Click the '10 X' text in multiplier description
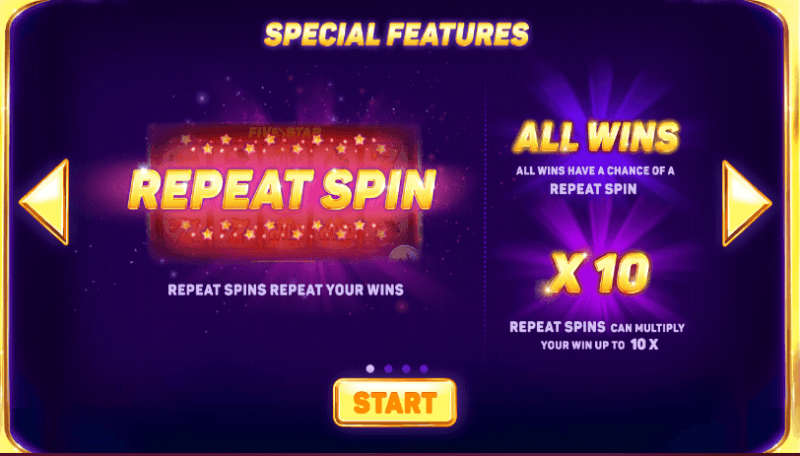This screenshot has width=800, height=456. point(644,345)
